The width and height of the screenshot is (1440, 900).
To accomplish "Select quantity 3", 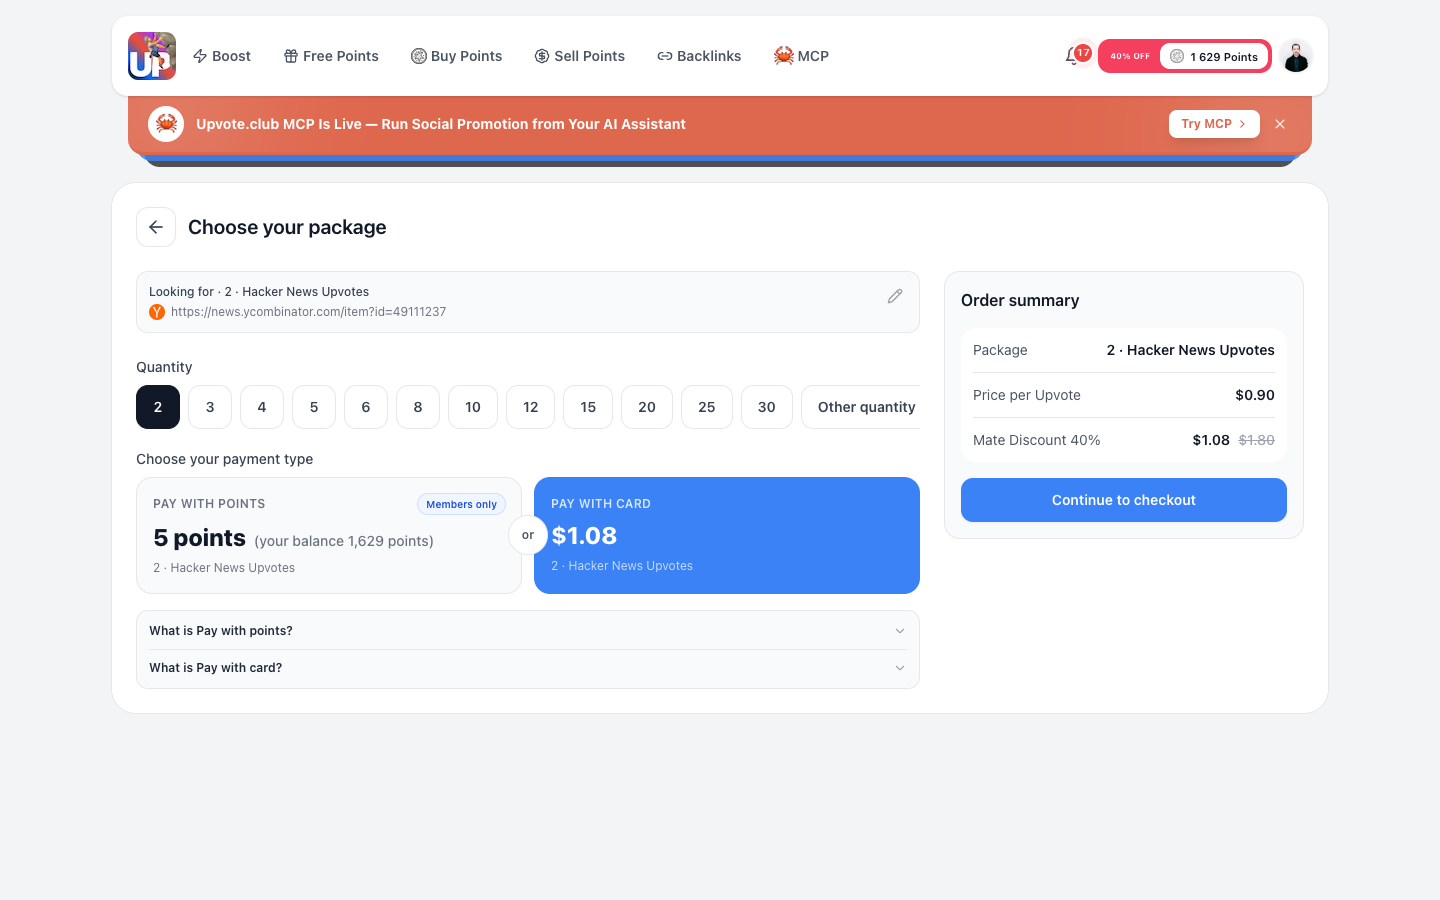I will click(210, 407).
